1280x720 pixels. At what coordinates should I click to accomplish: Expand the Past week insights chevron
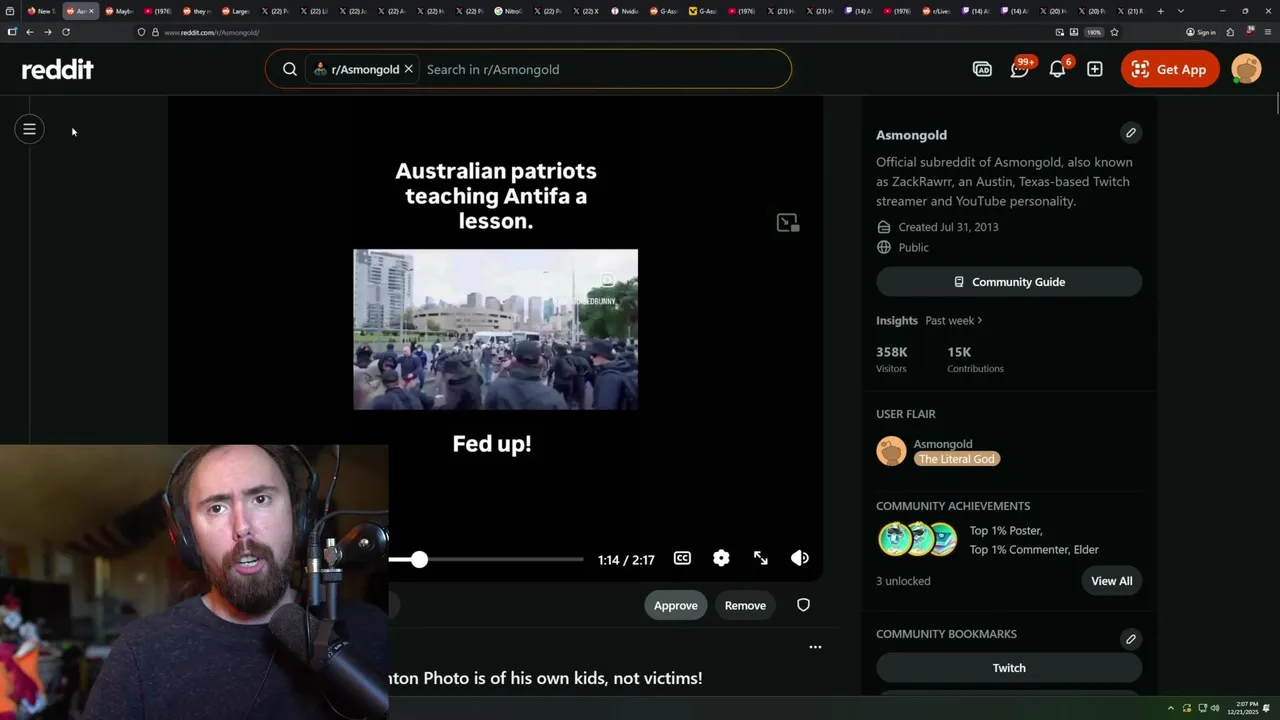(x=979, y=321)
